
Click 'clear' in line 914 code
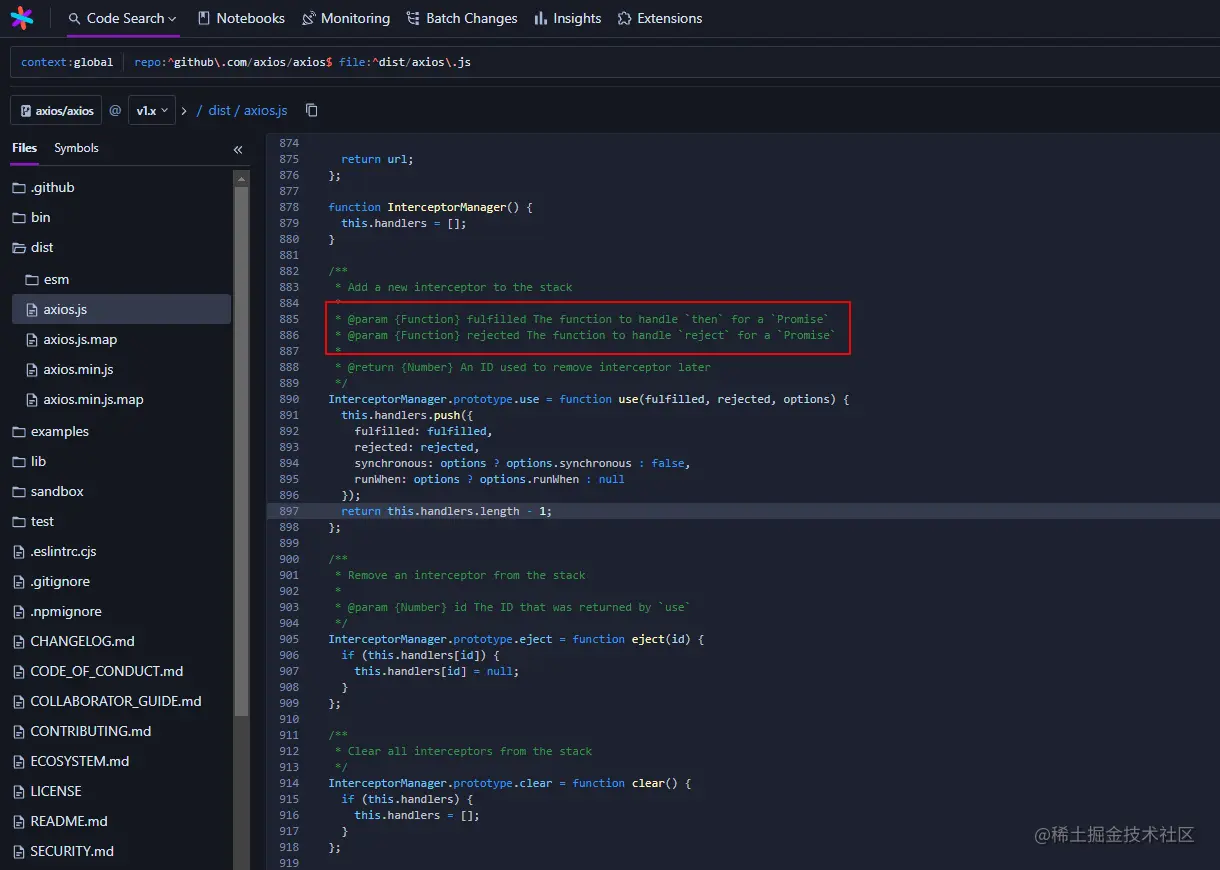click(x=648, y=783)
